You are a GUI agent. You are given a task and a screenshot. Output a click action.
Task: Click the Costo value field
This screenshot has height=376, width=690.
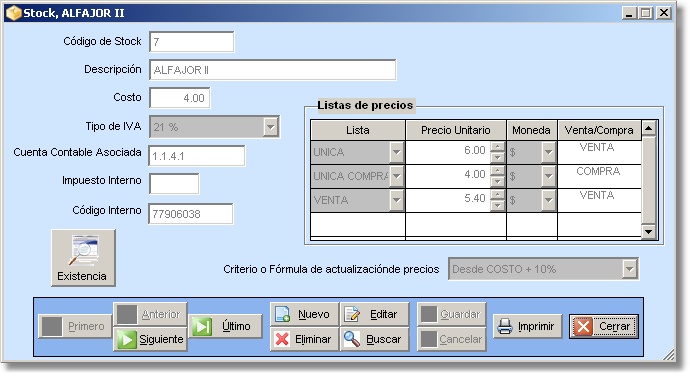click(180, 98)
